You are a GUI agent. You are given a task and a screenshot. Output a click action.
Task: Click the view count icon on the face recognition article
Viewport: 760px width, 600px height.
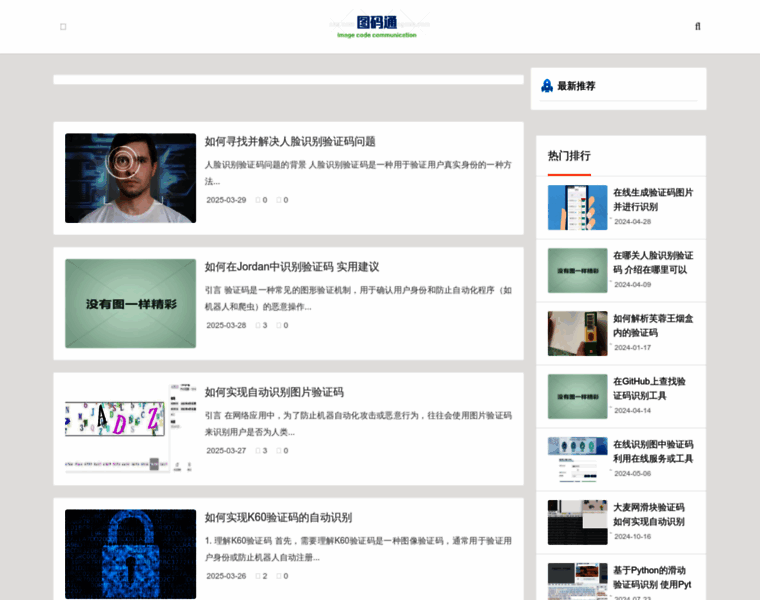coord(257,200)
